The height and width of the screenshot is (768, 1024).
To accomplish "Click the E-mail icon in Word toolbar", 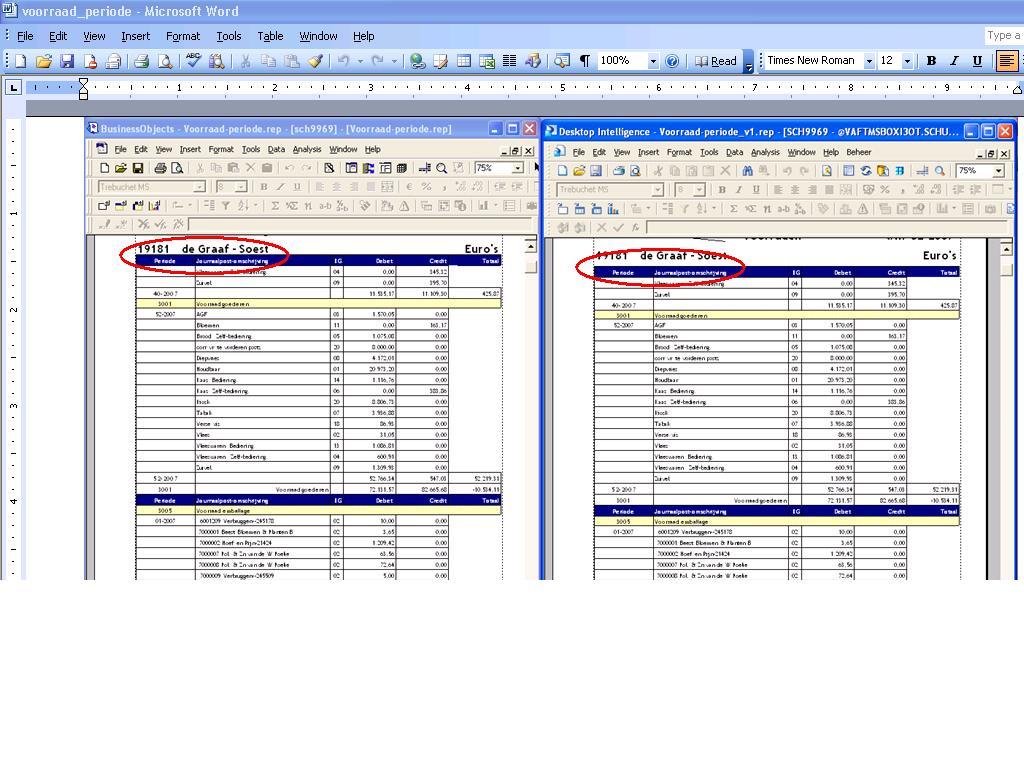I will tap(113, 61).
